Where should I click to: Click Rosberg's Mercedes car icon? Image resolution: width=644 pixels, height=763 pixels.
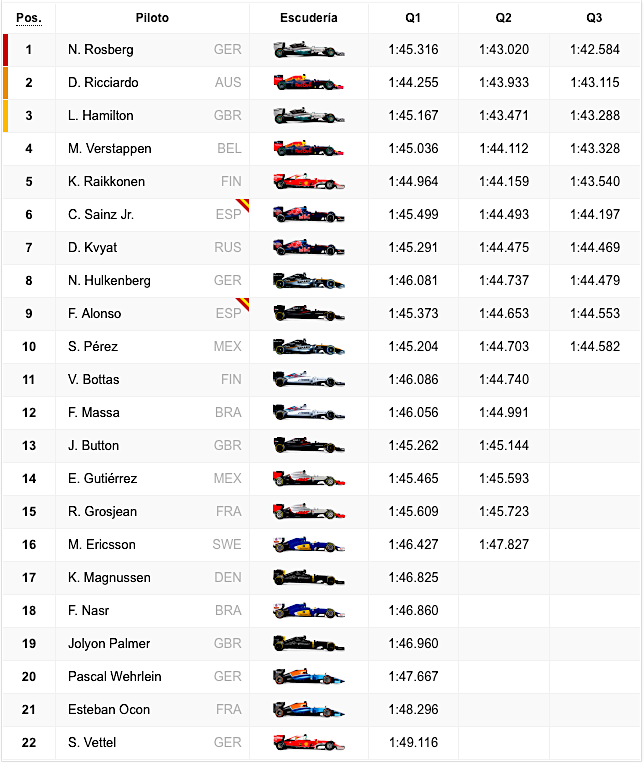(309, 50)
